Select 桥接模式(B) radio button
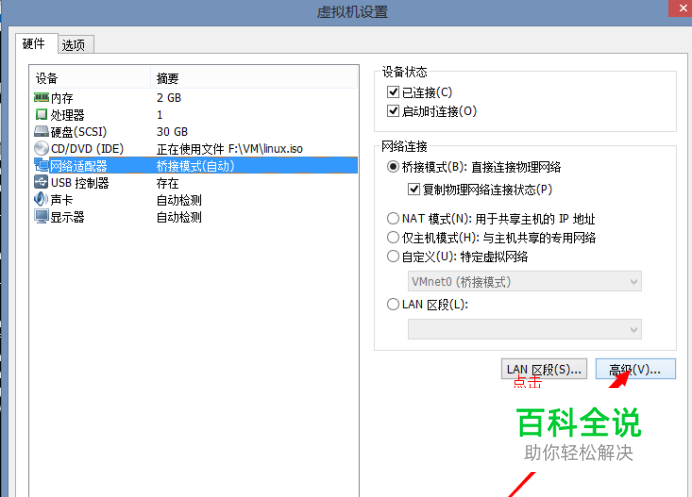 [393, 167]
